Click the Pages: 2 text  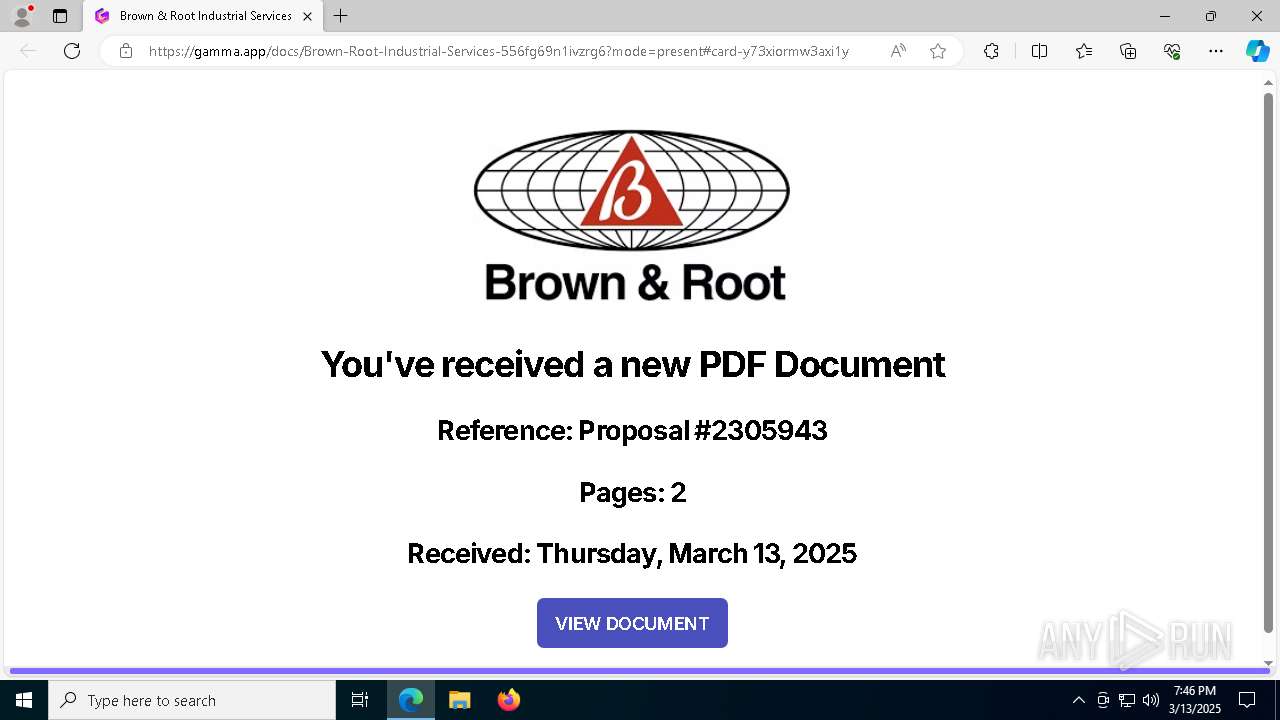point(632,492)
